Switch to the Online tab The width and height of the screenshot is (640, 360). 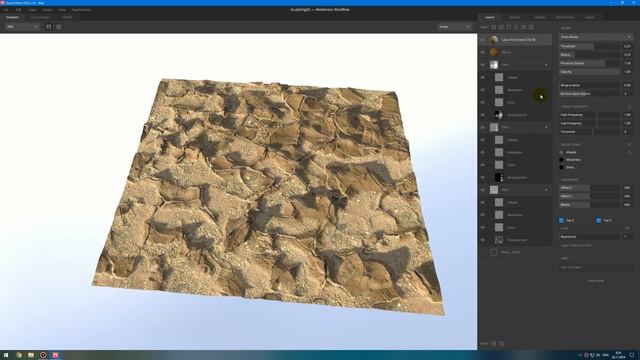[x=67, y=18]
